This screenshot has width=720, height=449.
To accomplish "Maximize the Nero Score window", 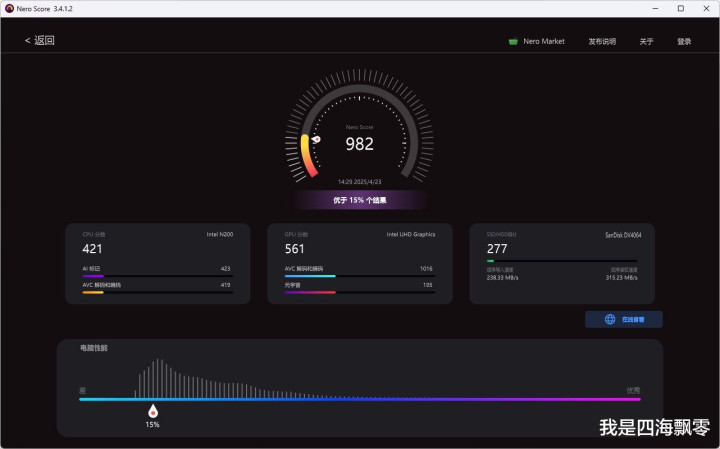I will (x=681, y=9).
